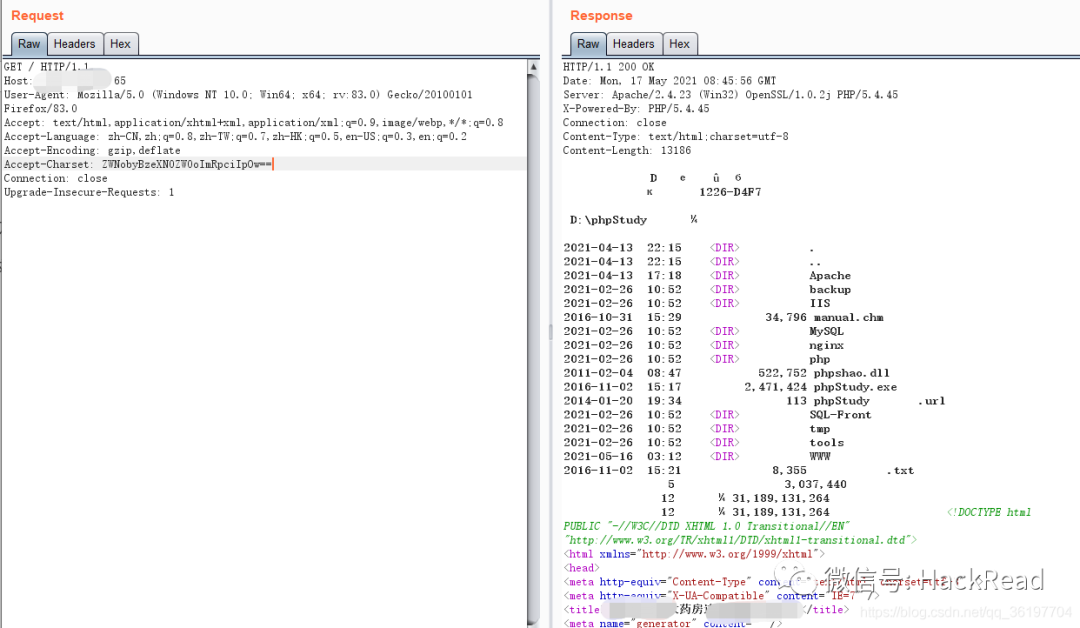Click the Request panel title
Image resolution: width=1080 pixels, height=628 pixels.
click(x=37, y=15)
